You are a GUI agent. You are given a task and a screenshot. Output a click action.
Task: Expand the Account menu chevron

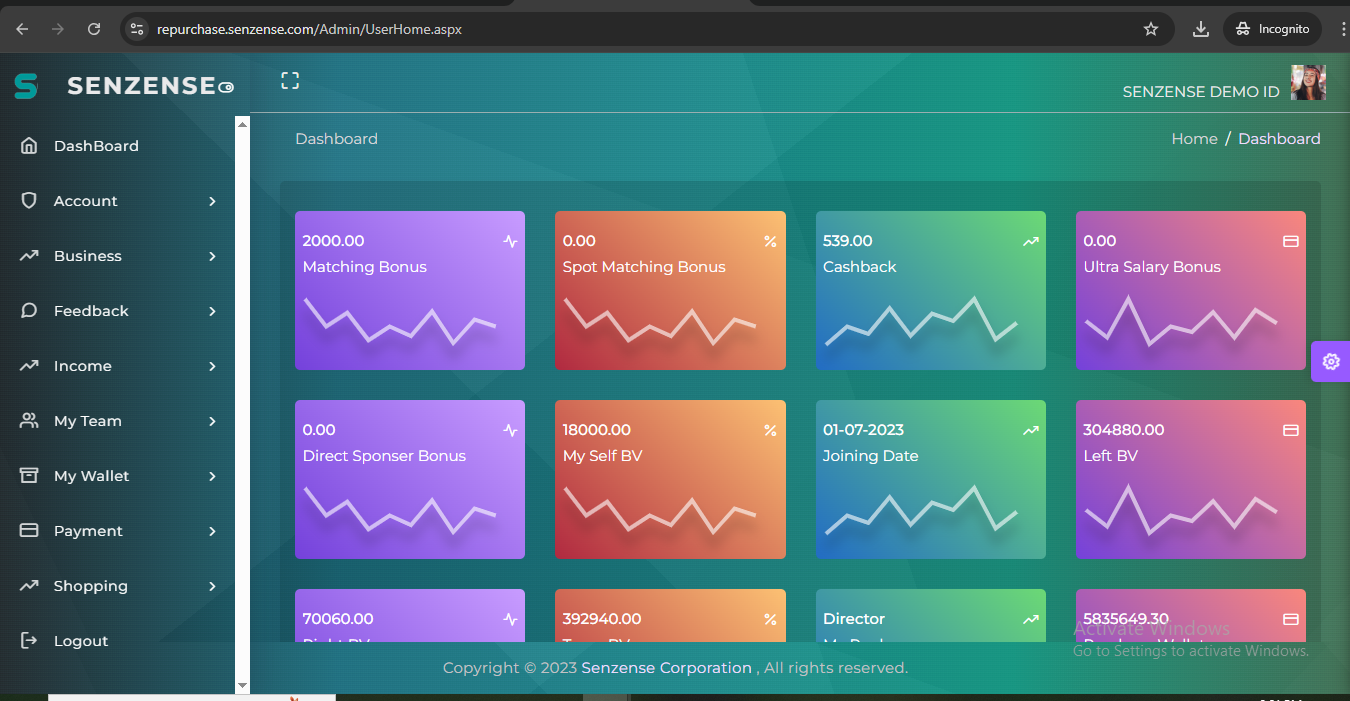(x=212, y=201)
